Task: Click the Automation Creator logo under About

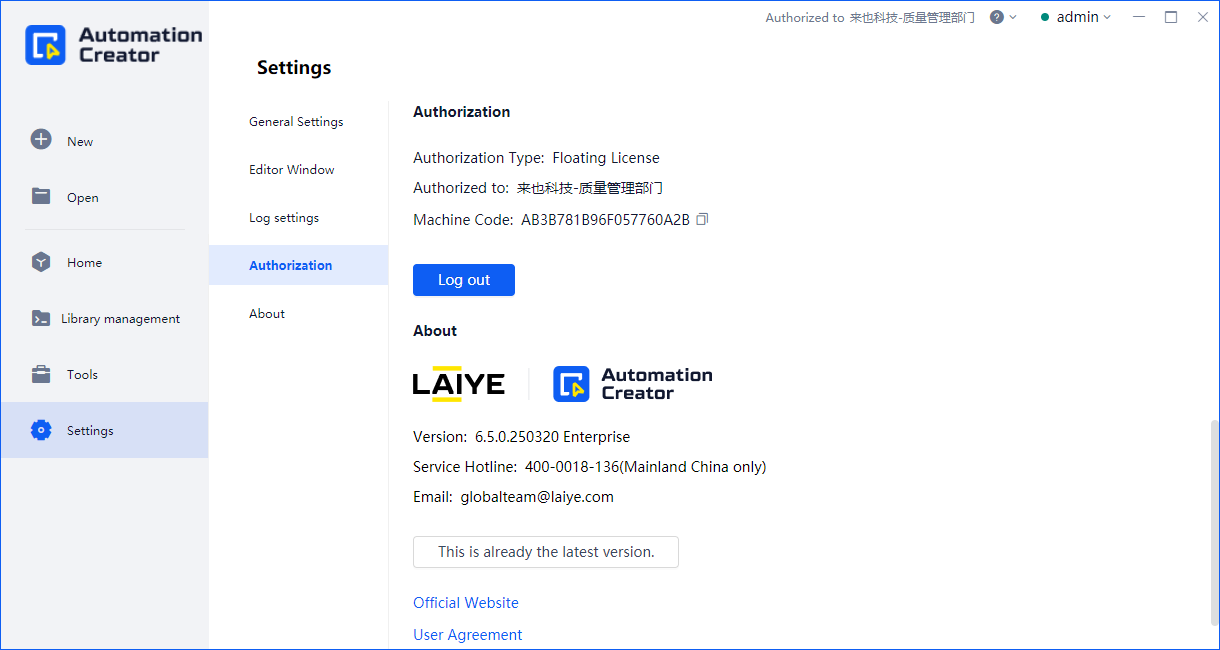Action: coord(633,384)
